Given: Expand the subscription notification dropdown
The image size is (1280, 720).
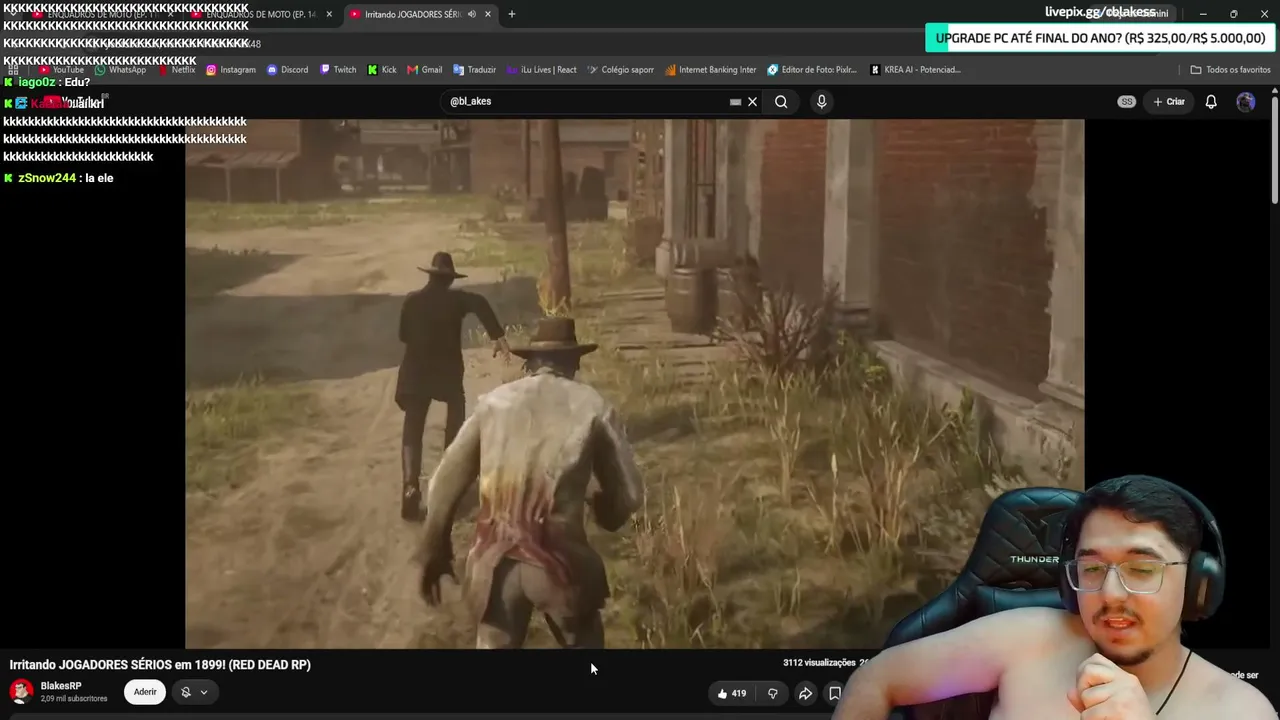Looking at the screenshot, I should click(194, 692).
